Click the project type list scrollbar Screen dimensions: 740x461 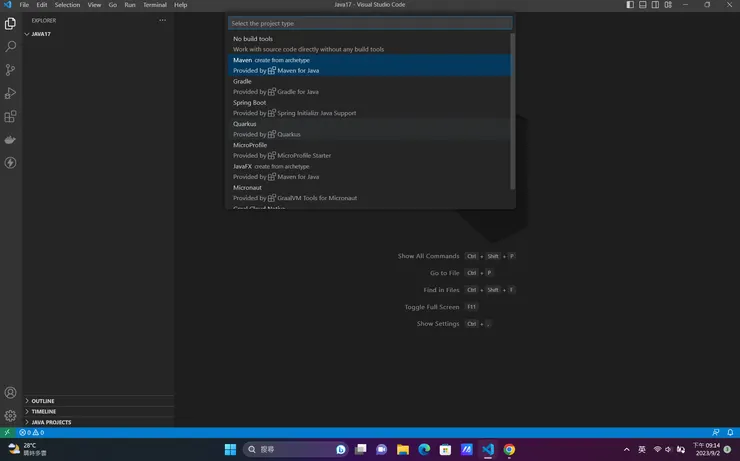(513, 110)
